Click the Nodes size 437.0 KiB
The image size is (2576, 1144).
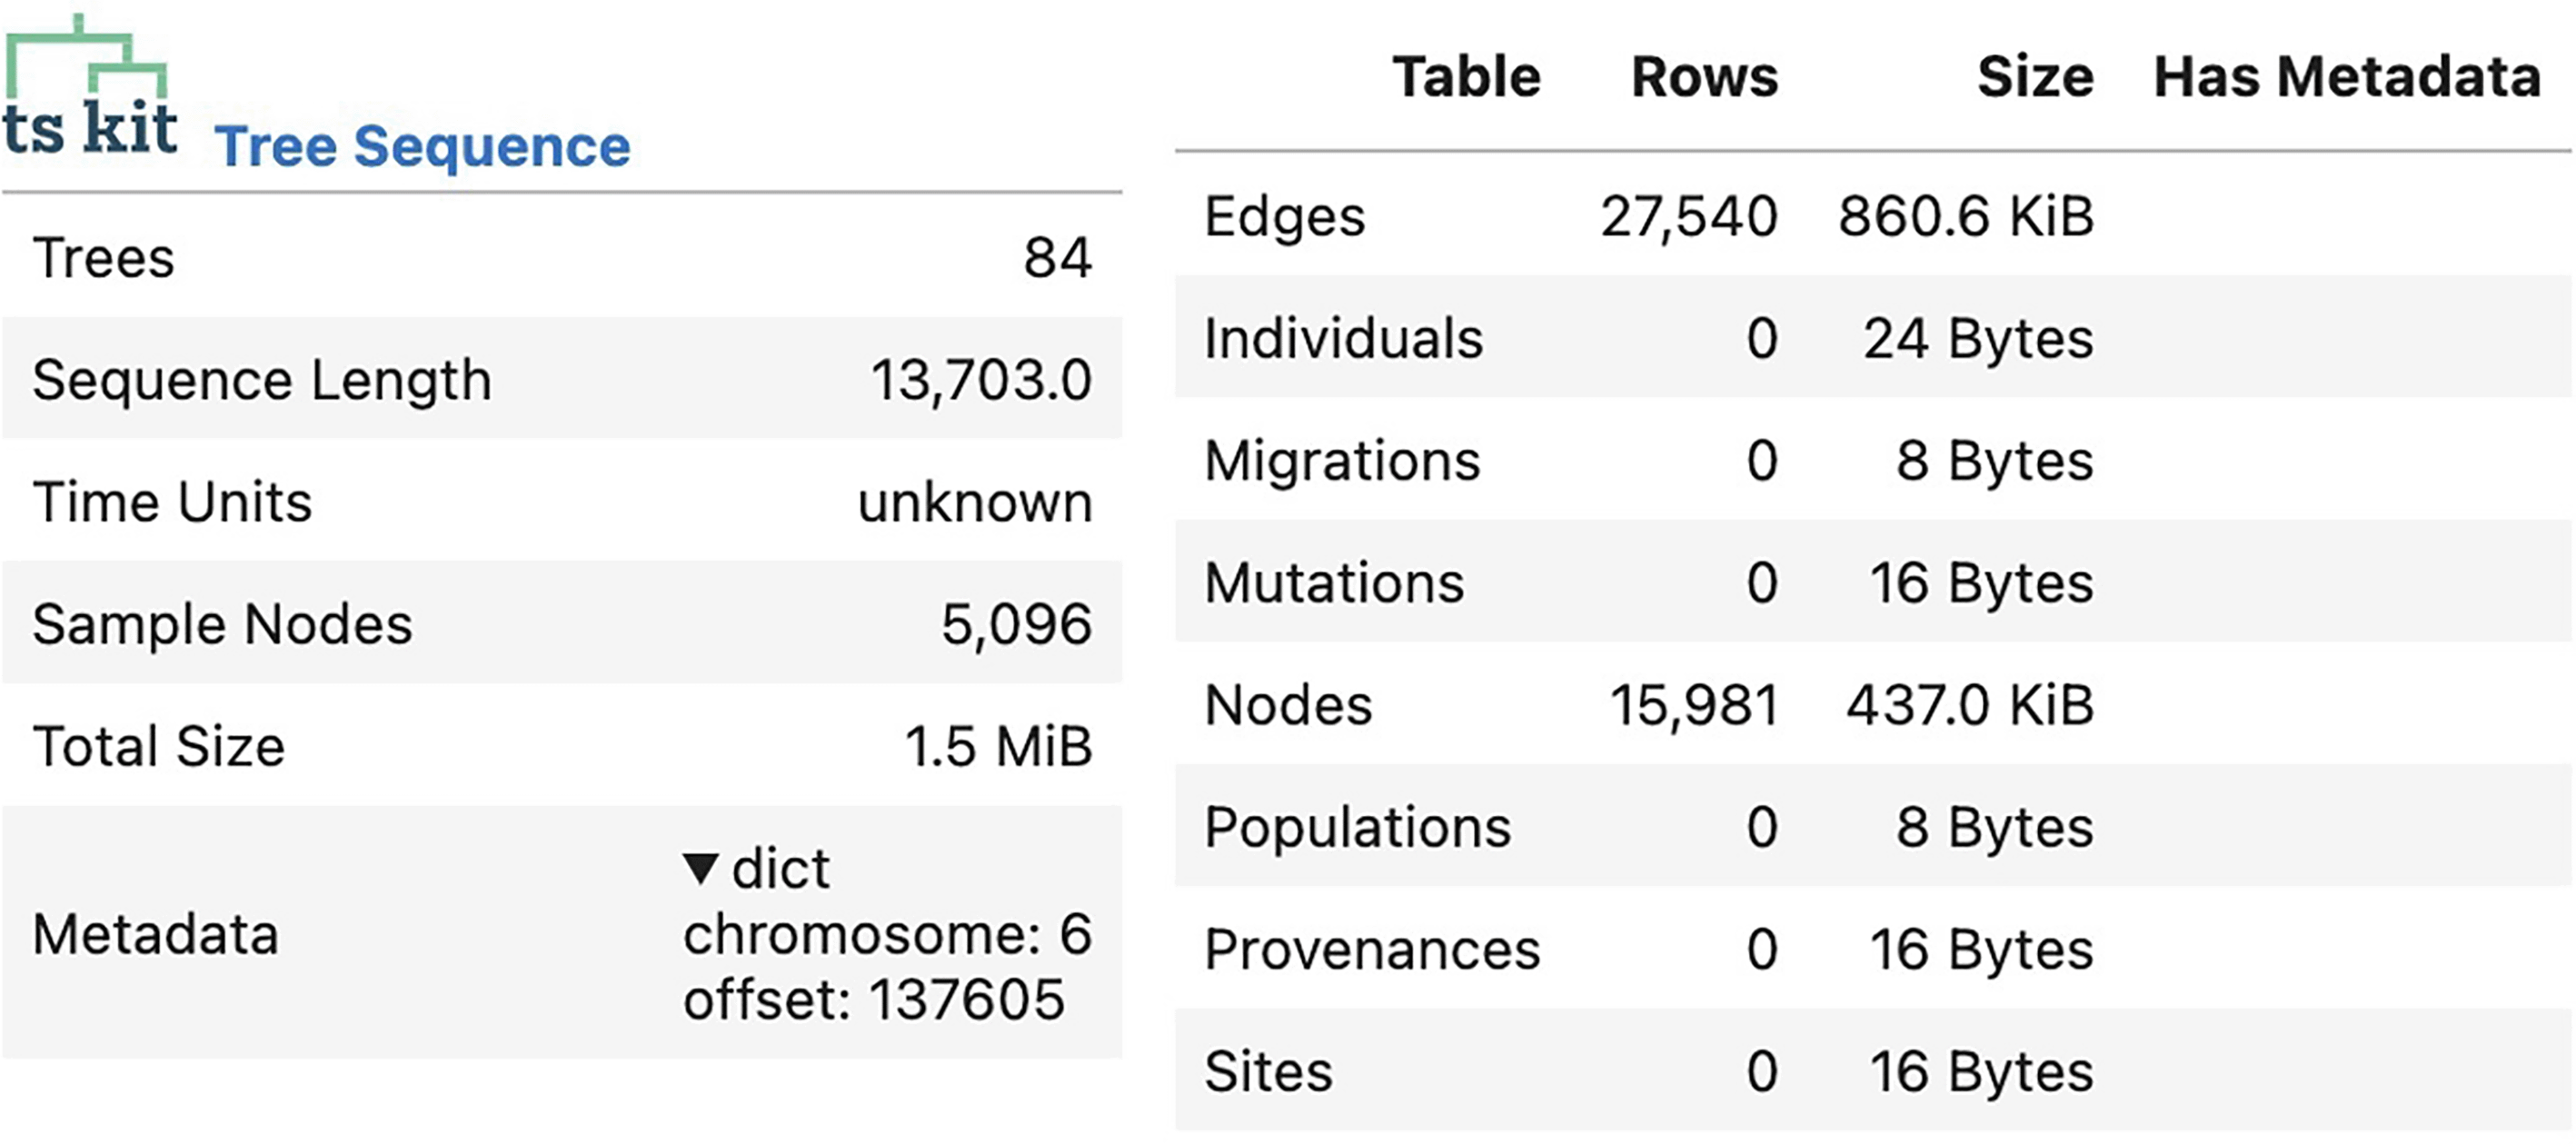click(1969, 705)
